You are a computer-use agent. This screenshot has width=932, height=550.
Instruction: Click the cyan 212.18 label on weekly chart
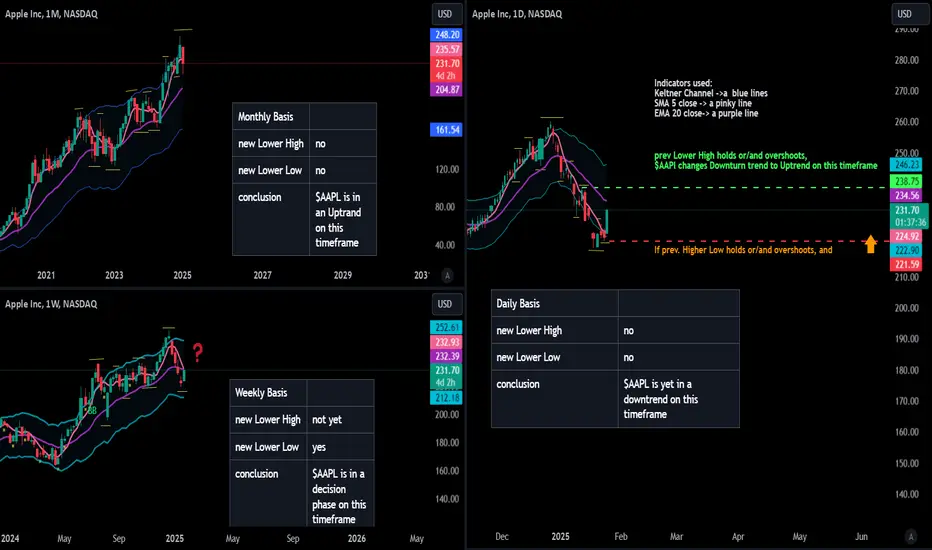click(446, 398)
